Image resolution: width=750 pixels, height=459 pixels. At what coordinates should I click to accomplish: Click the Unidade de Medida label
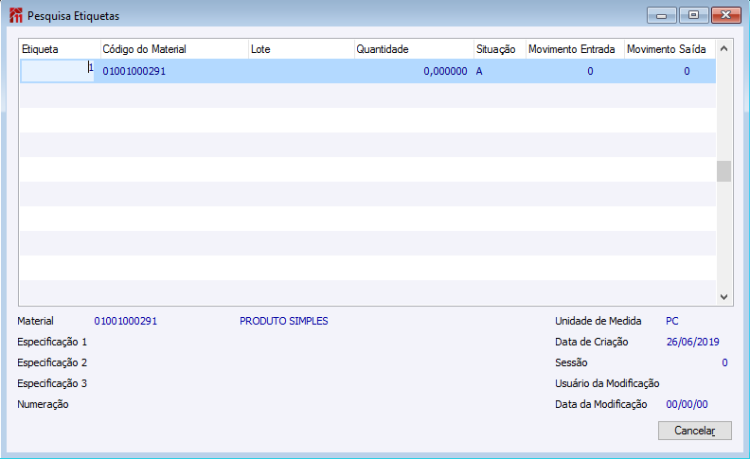click(598, 321)
